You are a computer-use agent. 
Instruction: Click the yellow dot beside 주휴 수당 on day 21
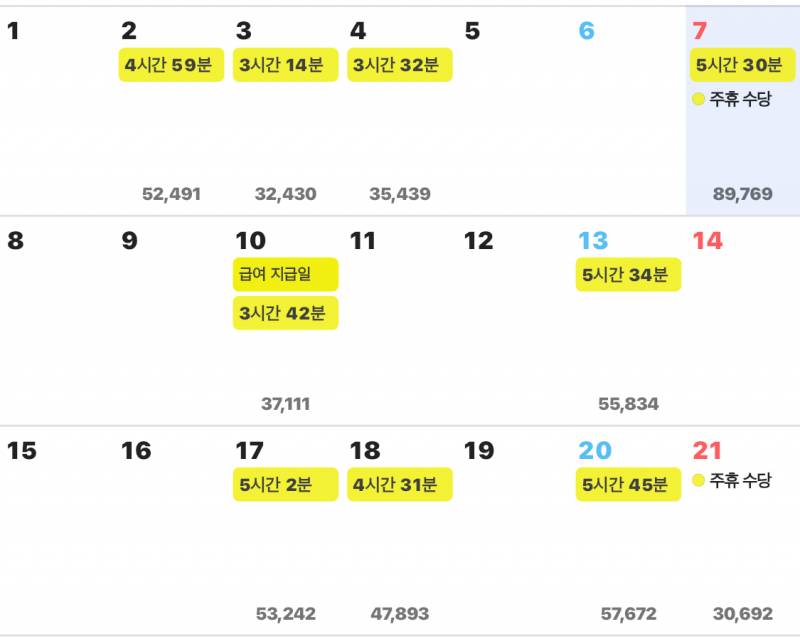[698, 480]
